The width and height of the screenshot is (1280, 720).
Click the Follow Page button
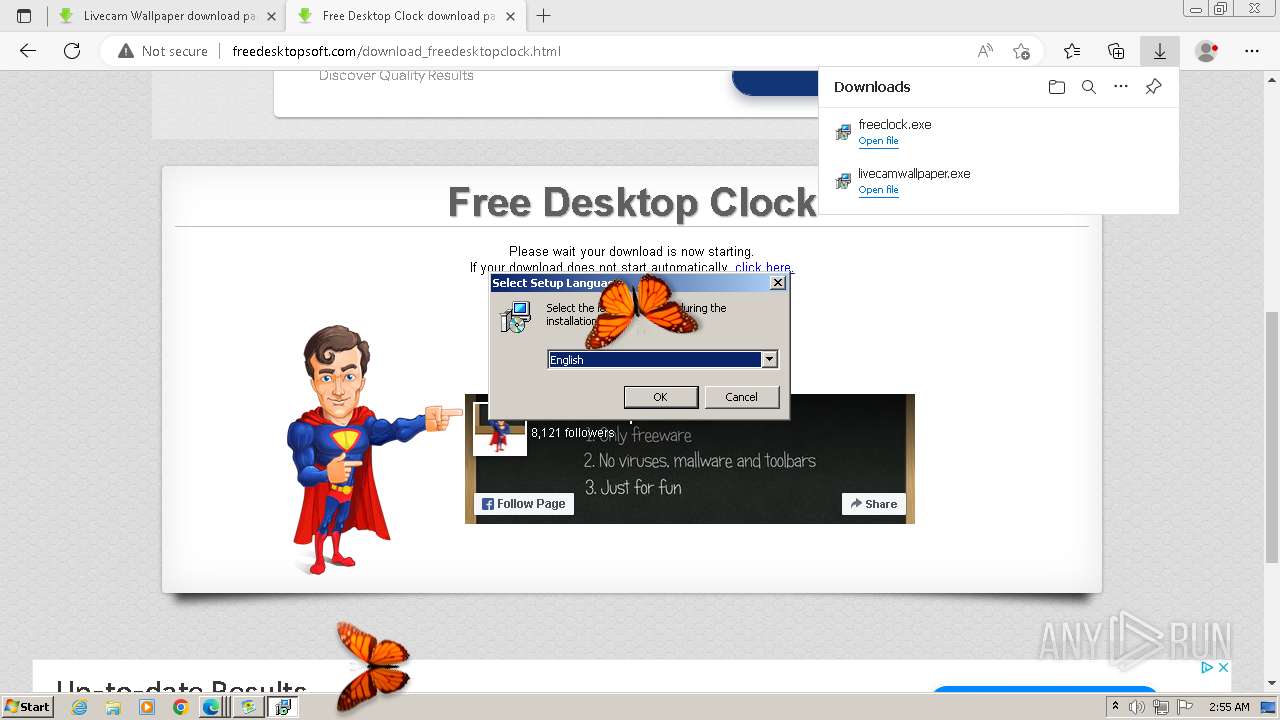(524, 504)
